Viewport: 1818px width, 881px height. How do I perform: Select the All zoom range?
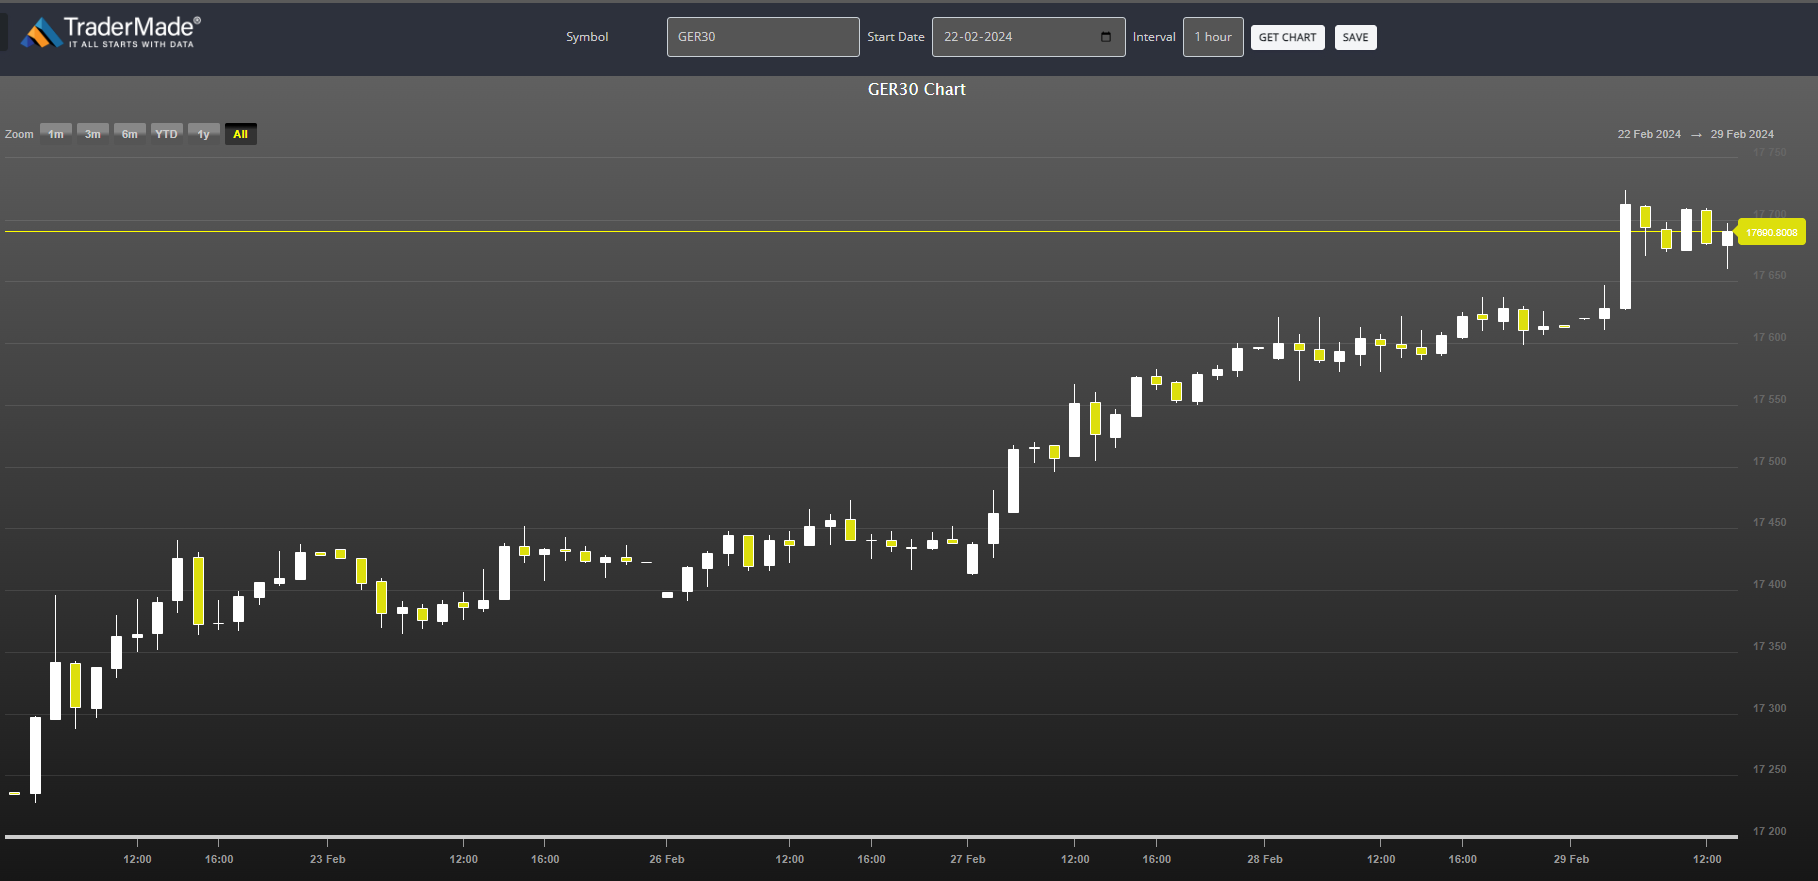(x=241, y=134)
